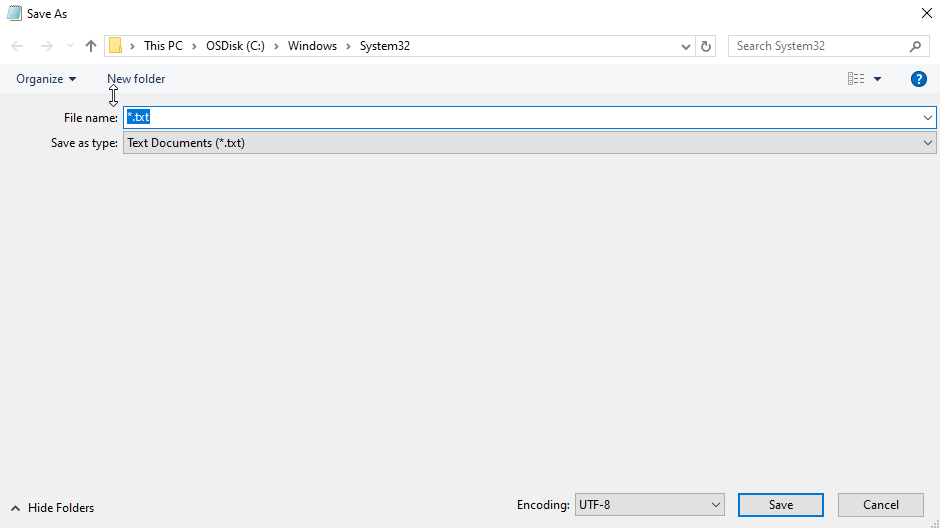Expand the File name history dropdown arrow
Screen dimensions: 940x528
[x=928, y=118]
